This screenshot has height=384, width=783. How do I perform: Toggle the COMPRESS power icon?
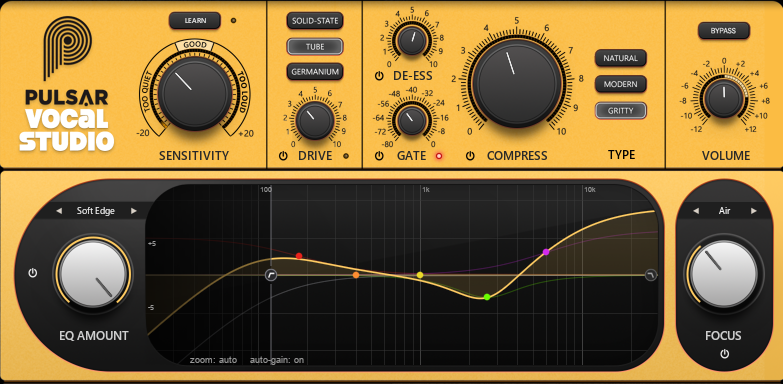(x=470, y=156)
